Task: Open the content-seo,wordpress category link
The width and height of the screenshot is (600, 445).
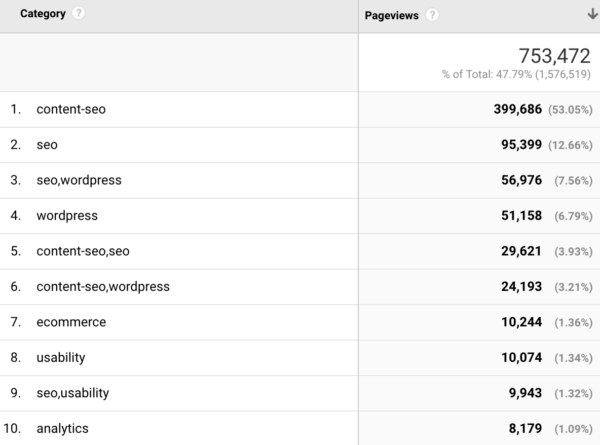Action: click(x=102, y=286)
